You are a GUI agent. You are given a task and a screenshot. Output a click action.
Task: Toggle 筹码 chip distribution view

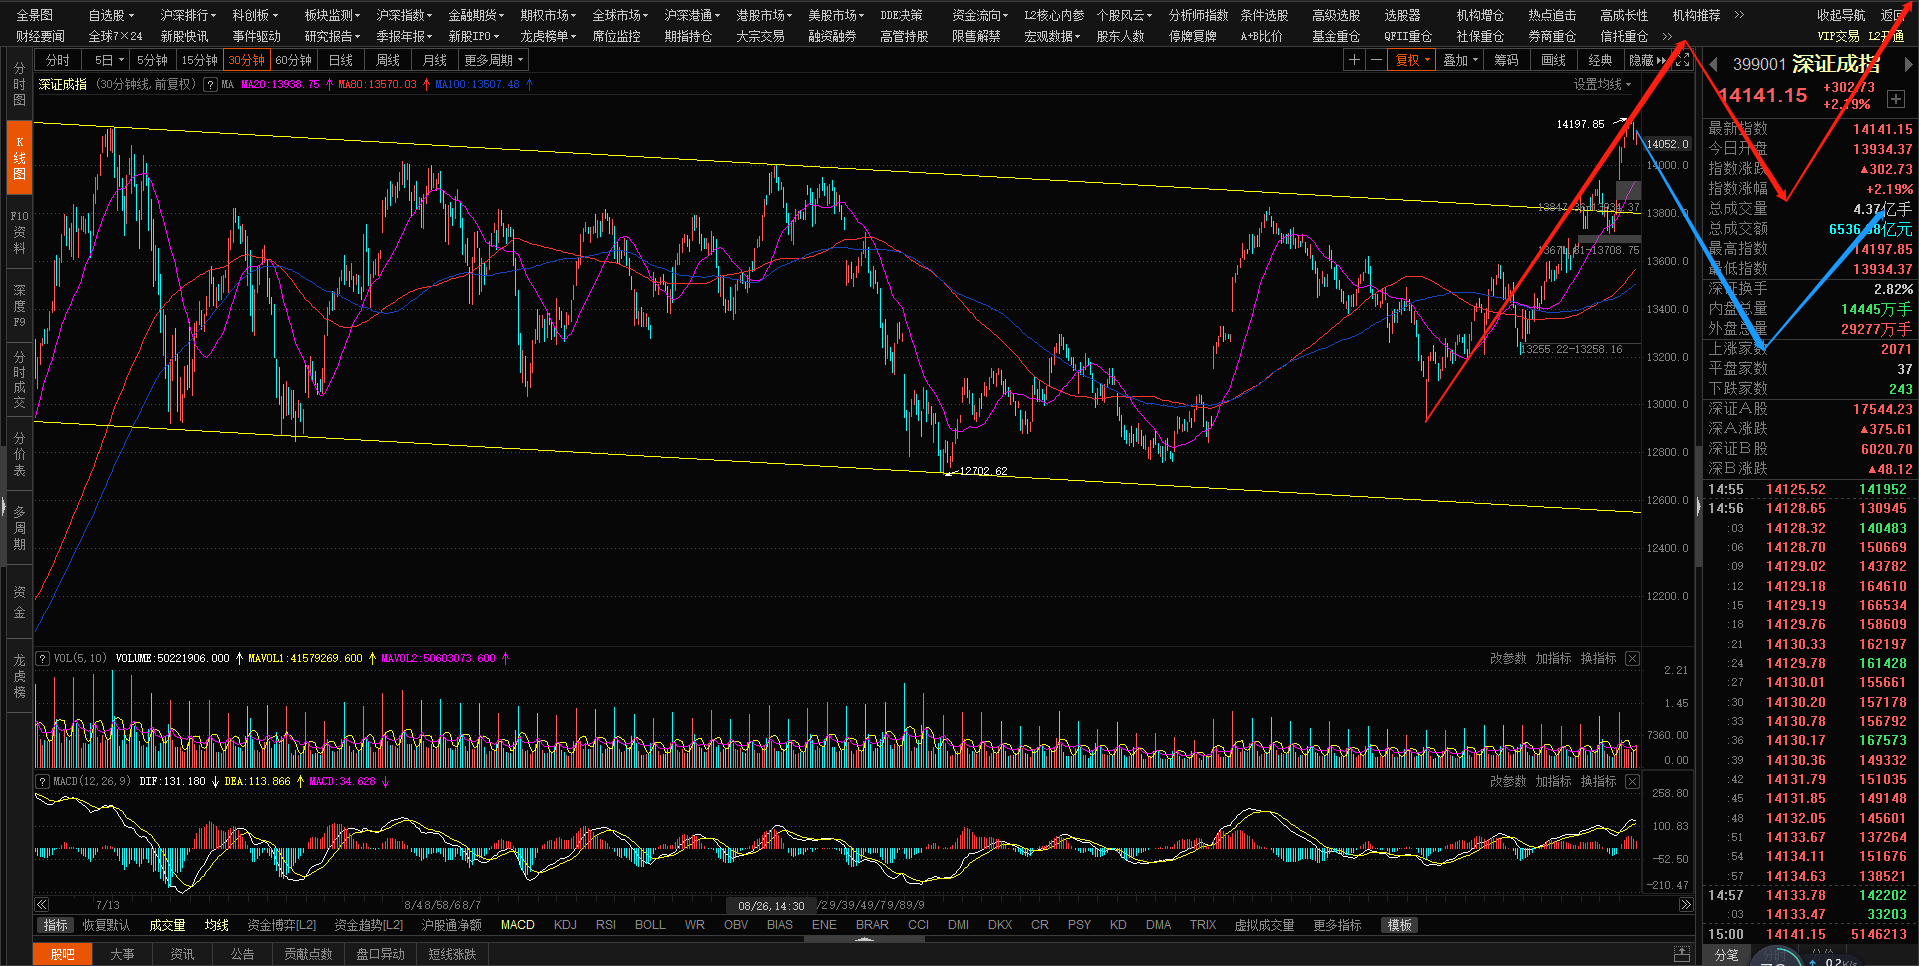coord(1507,60)
